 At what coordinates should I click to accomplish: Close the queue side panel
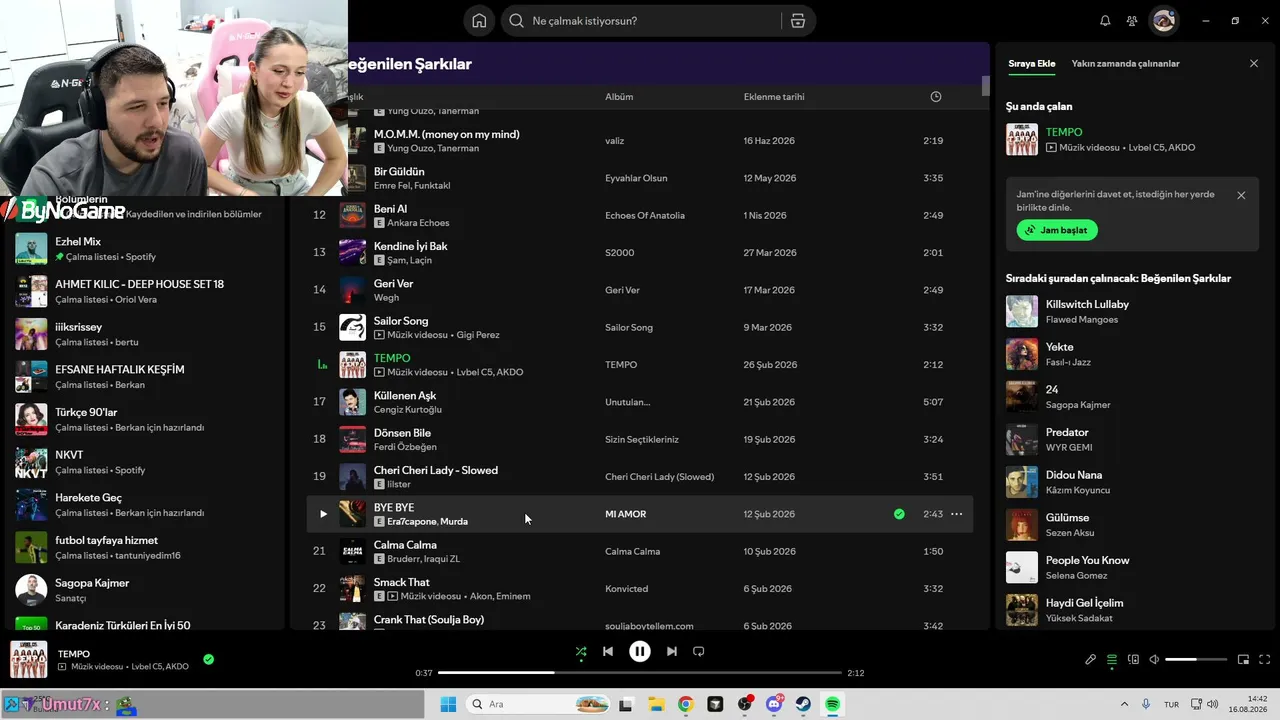click(1254, 64)
